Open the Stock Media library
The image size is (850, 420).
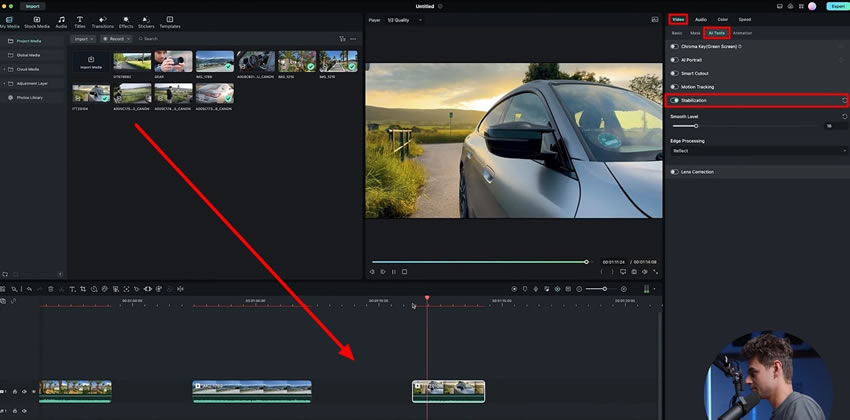click(x=37, y=22)
